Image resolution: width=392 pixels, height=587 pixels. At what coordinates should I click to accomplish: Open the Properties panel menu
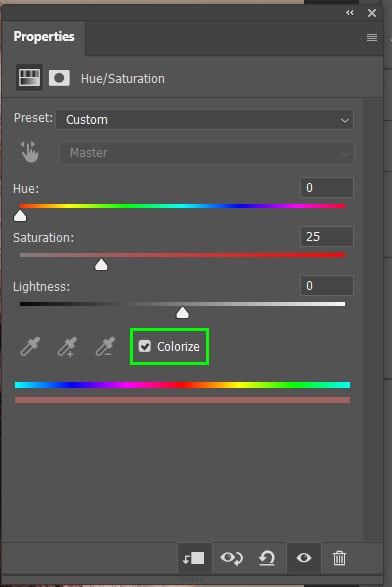(372, 37)
